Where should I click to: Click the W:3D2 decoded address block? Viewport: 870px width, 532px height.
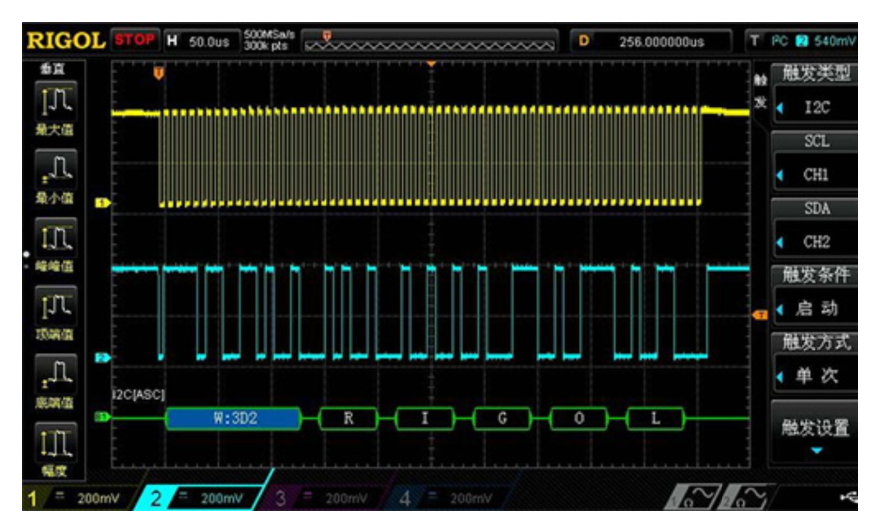234,418
